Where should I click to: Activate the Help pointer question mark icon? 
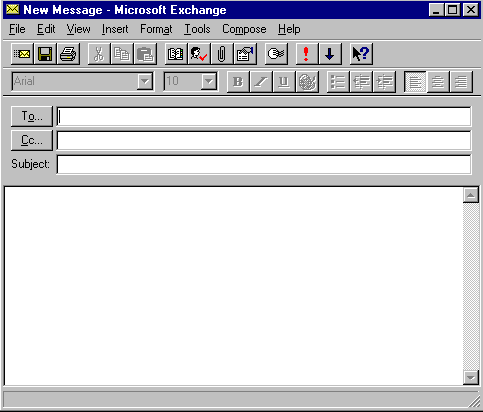(361, 54)
